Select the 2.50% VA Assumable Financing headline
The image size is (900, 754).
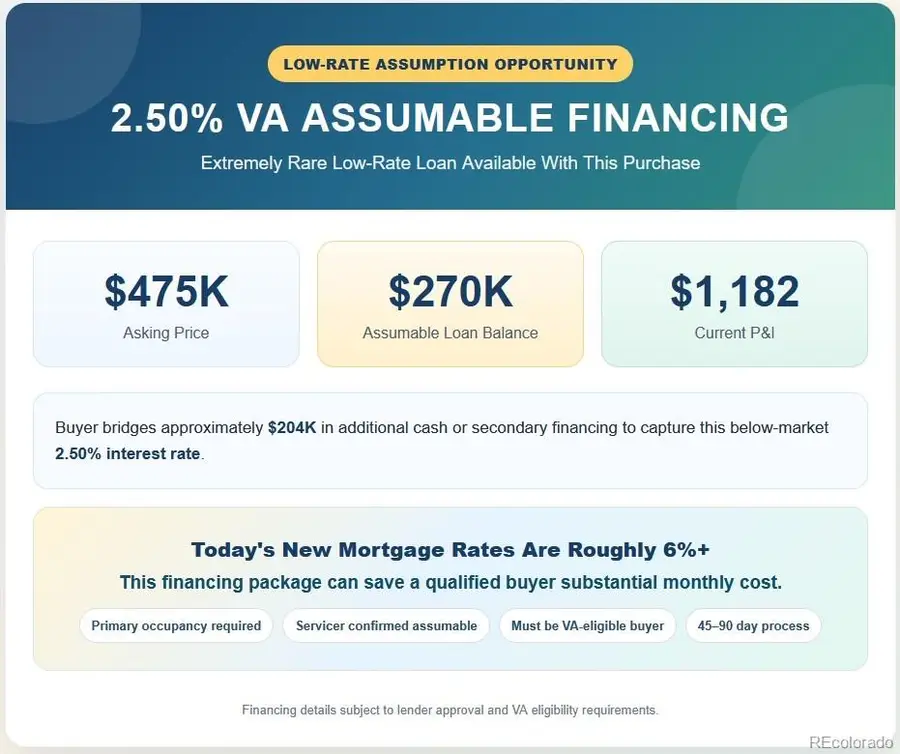(450, 118)
